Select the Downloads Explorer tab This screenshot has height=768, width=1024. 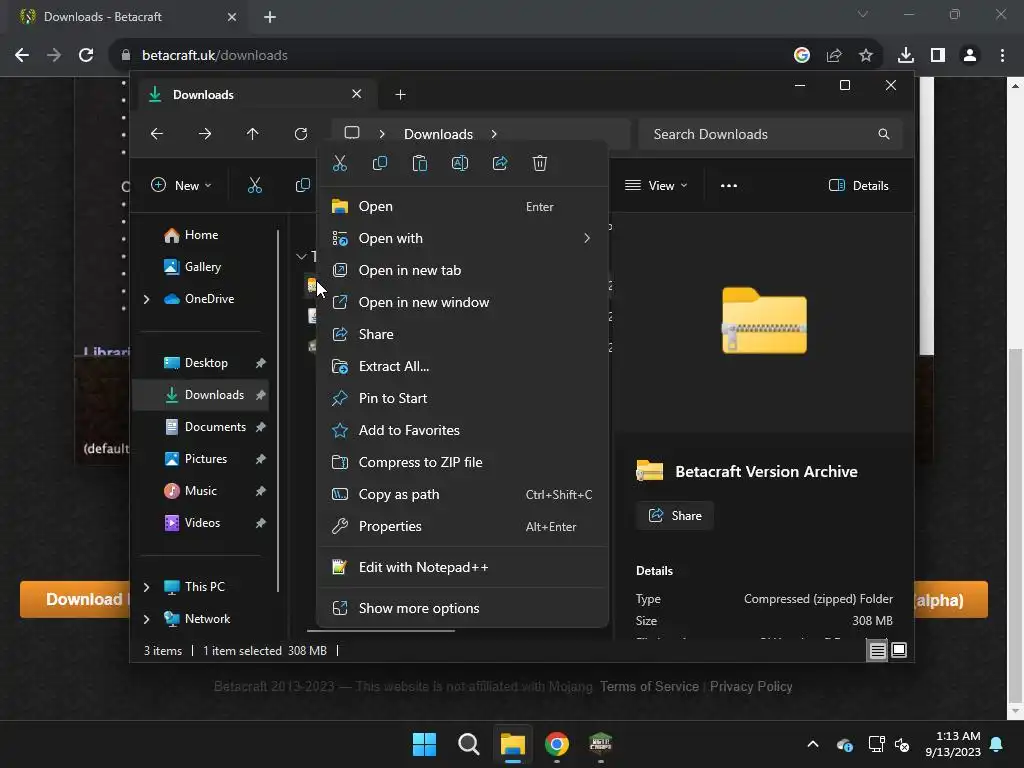point(257,95)
